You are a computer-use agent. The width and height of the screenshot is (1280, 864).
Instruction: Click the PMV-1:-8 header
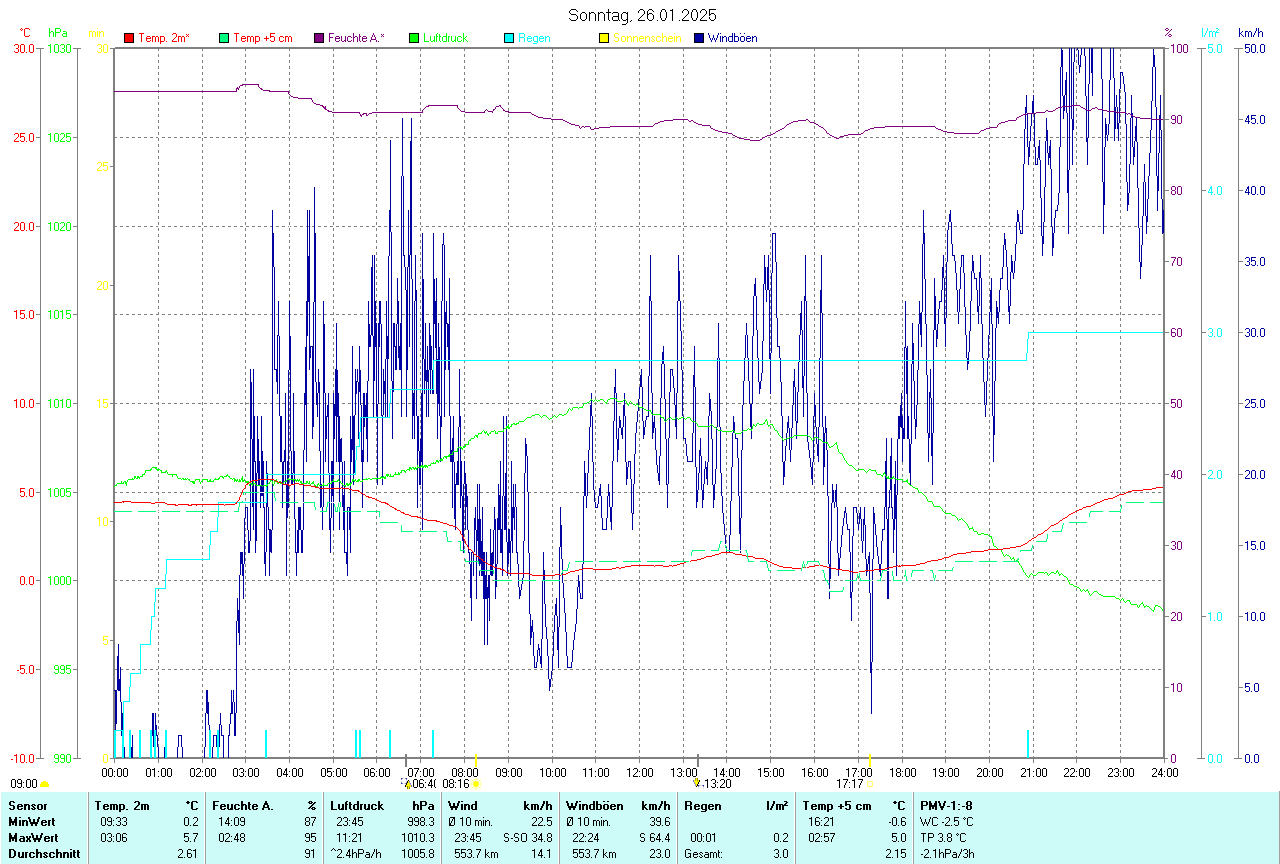[x=946, y=805]
